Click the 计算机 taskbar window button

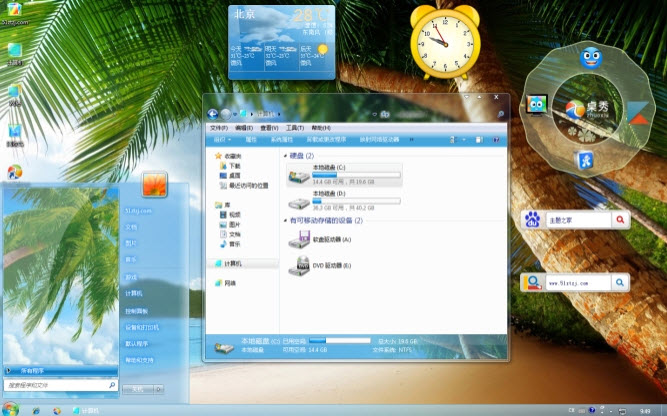86,410
